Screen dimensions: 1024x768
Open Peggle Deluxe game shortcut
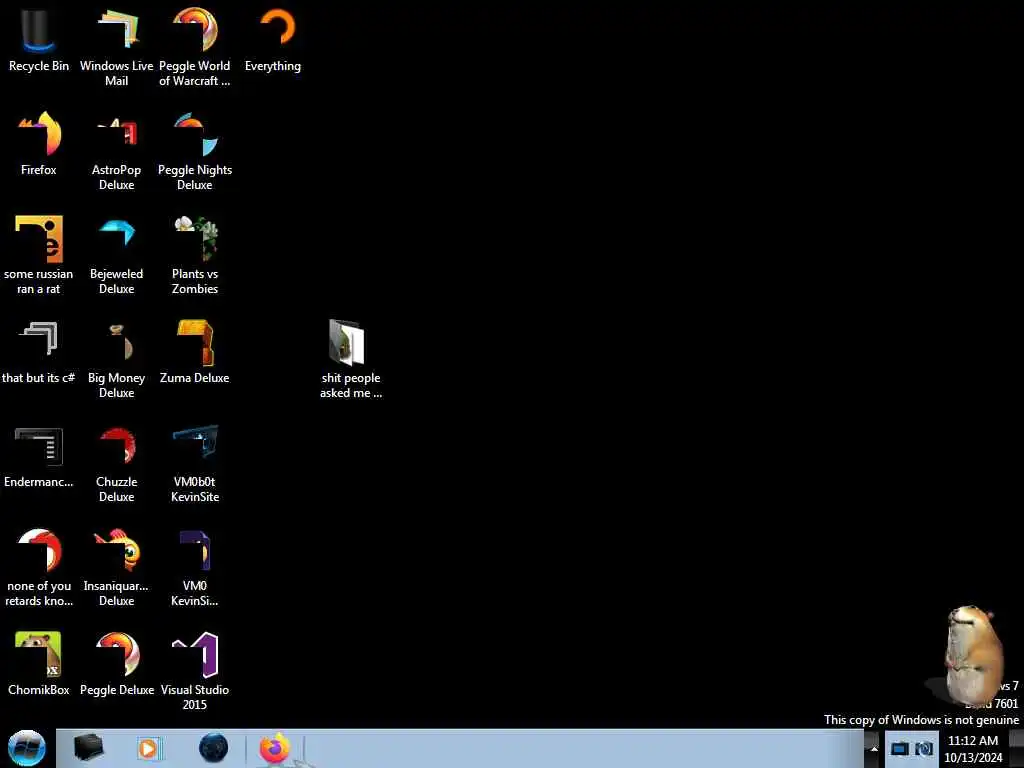[x=116, y=664]
